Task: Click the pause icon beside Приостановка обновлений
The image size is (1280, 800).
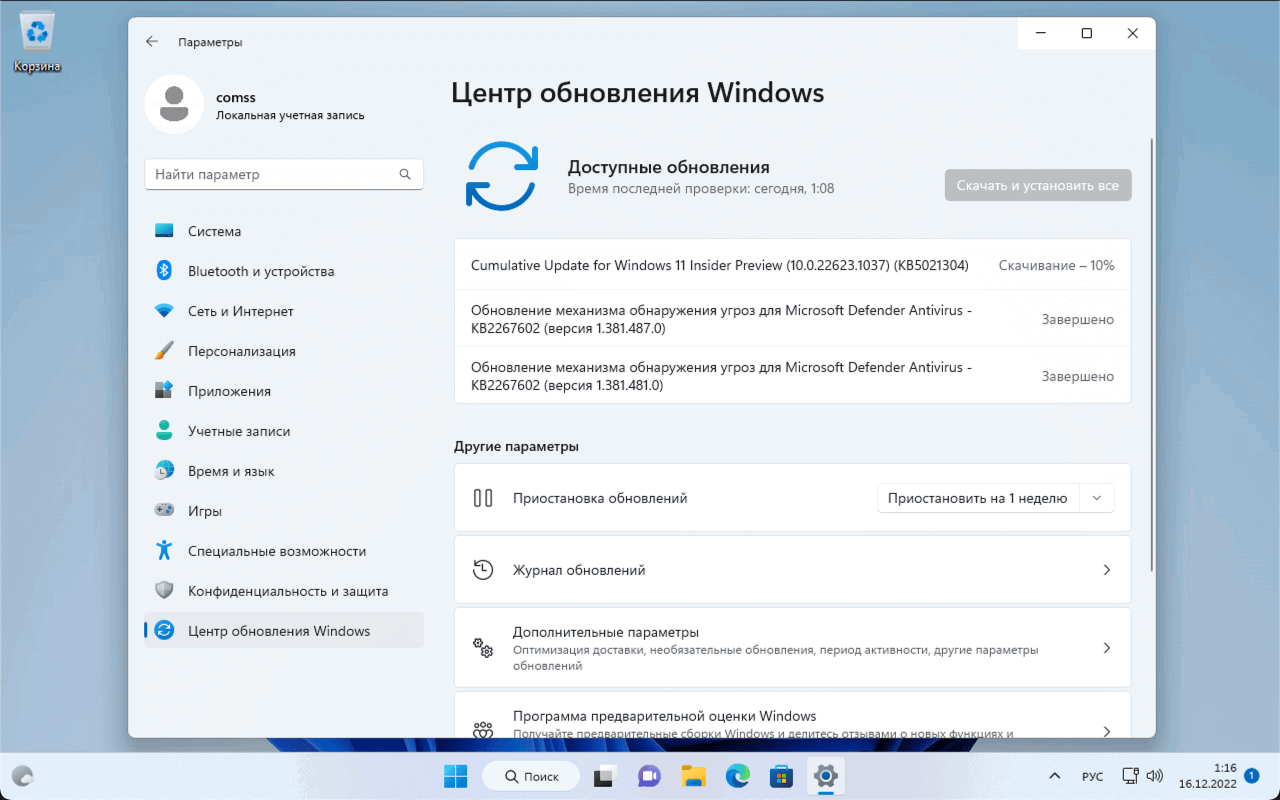Action: click(x=483, y=498)
